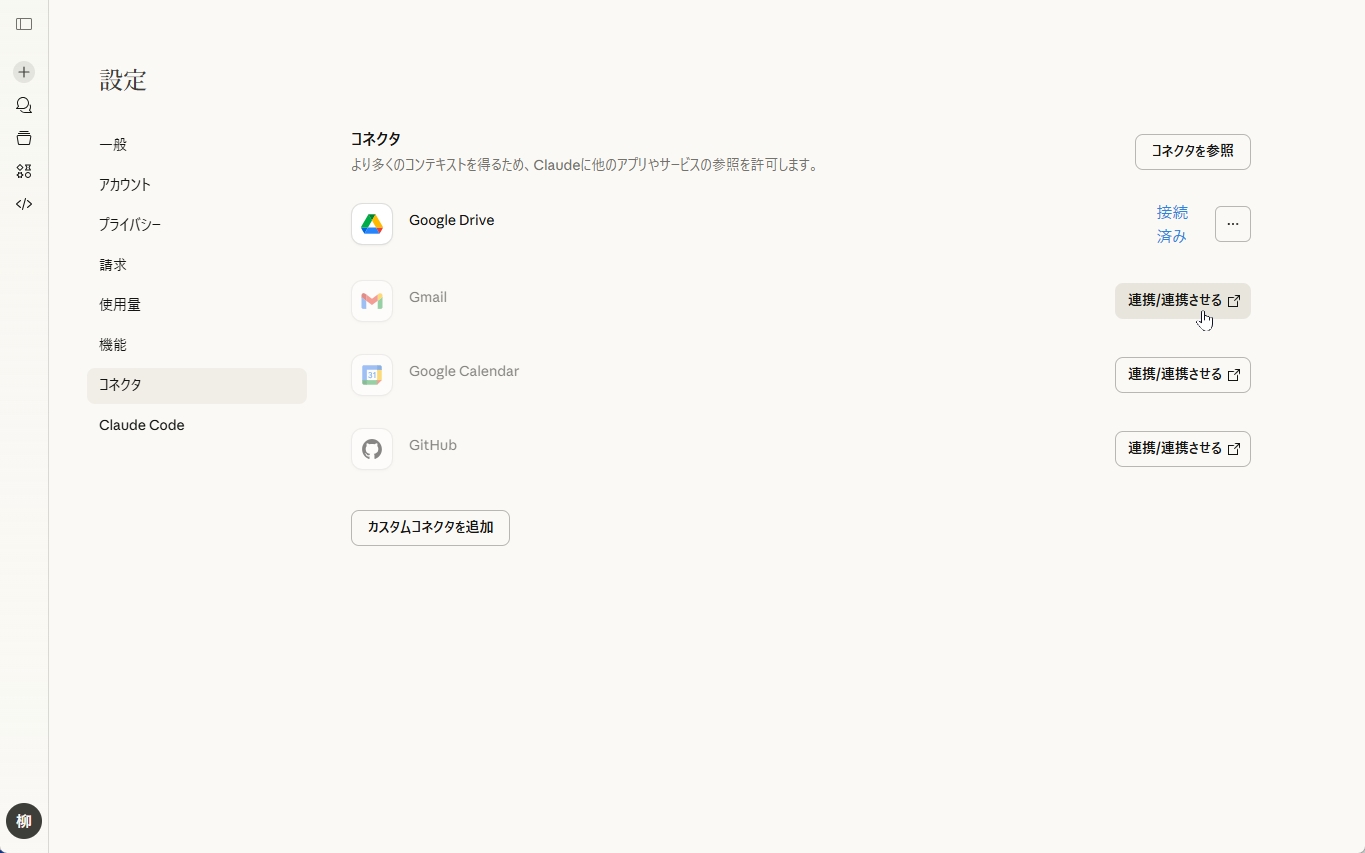Click the Google Drive logo icon
Screen dimensions: 1365x853
coord(371,224)
